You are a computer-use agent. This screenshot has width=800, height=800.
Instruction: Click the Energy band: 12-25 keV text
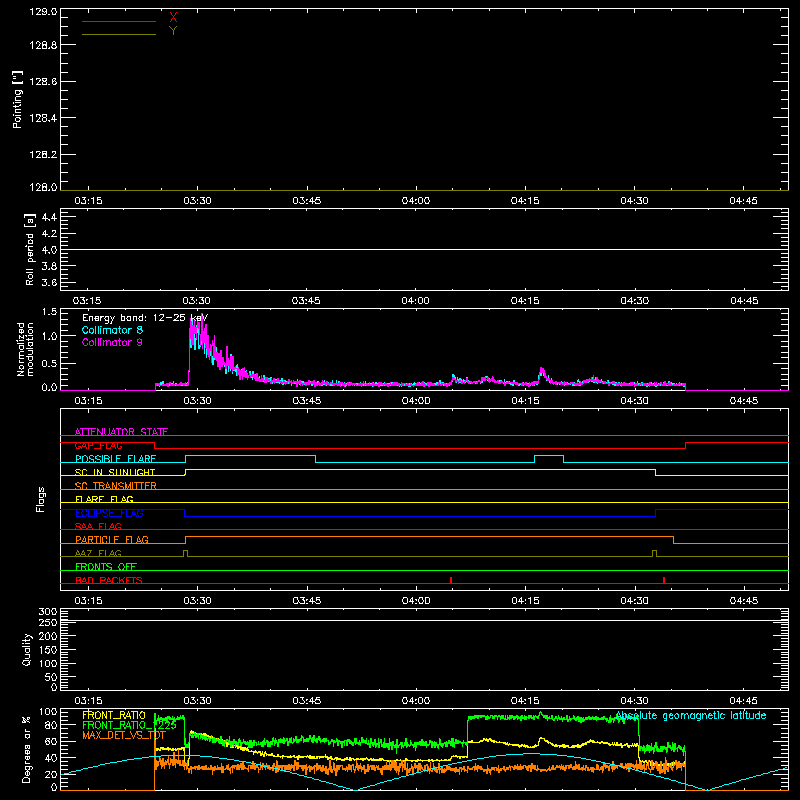145,318
